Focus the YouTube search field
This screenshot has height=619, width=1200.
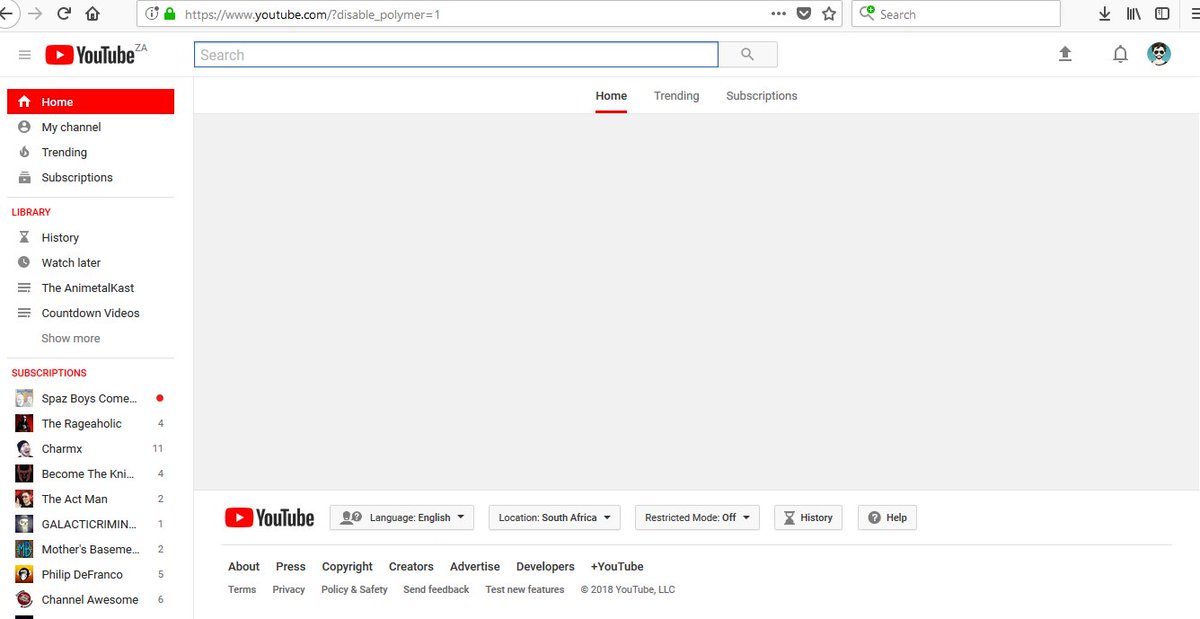coord(456,55)
